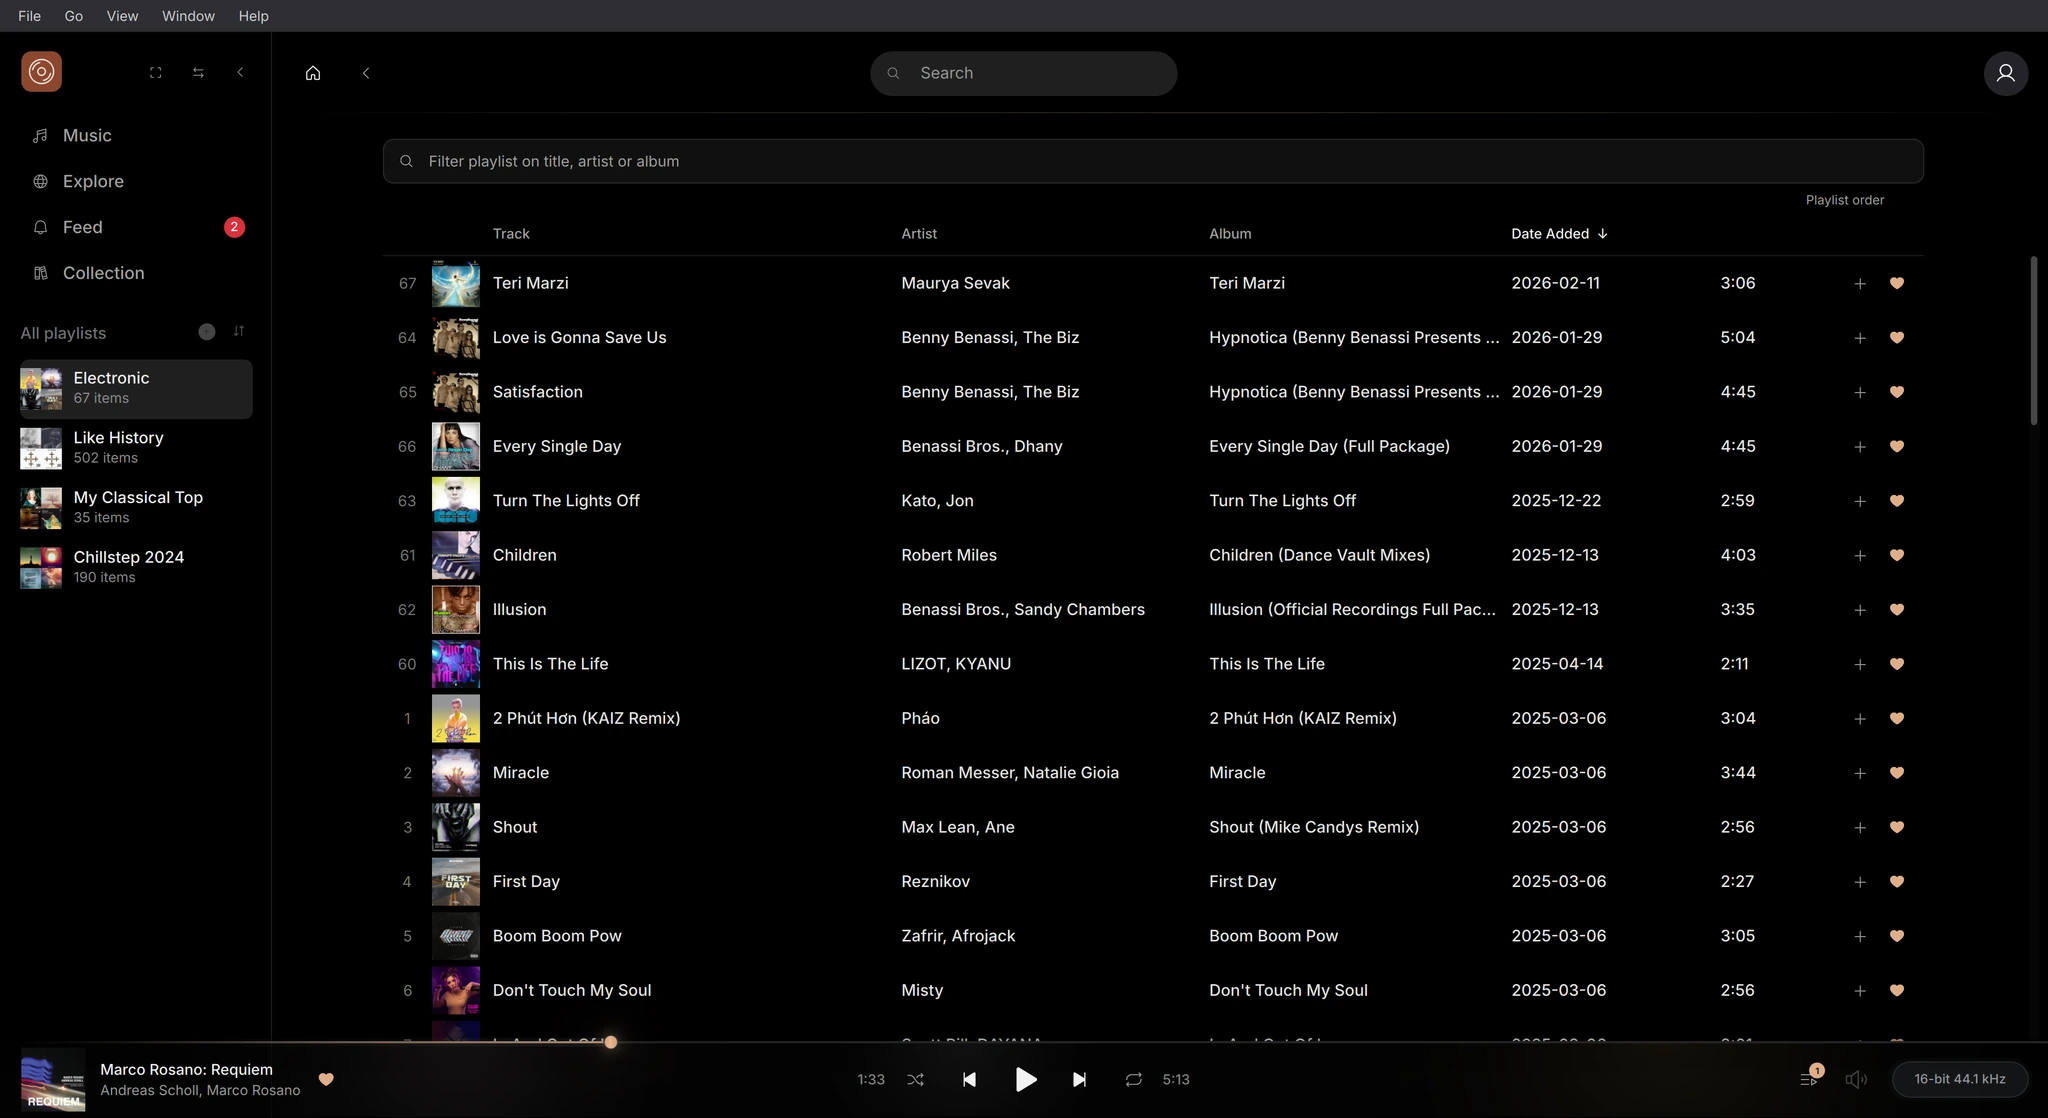Collapse the sidebar with the left chevron

[240, 73]
